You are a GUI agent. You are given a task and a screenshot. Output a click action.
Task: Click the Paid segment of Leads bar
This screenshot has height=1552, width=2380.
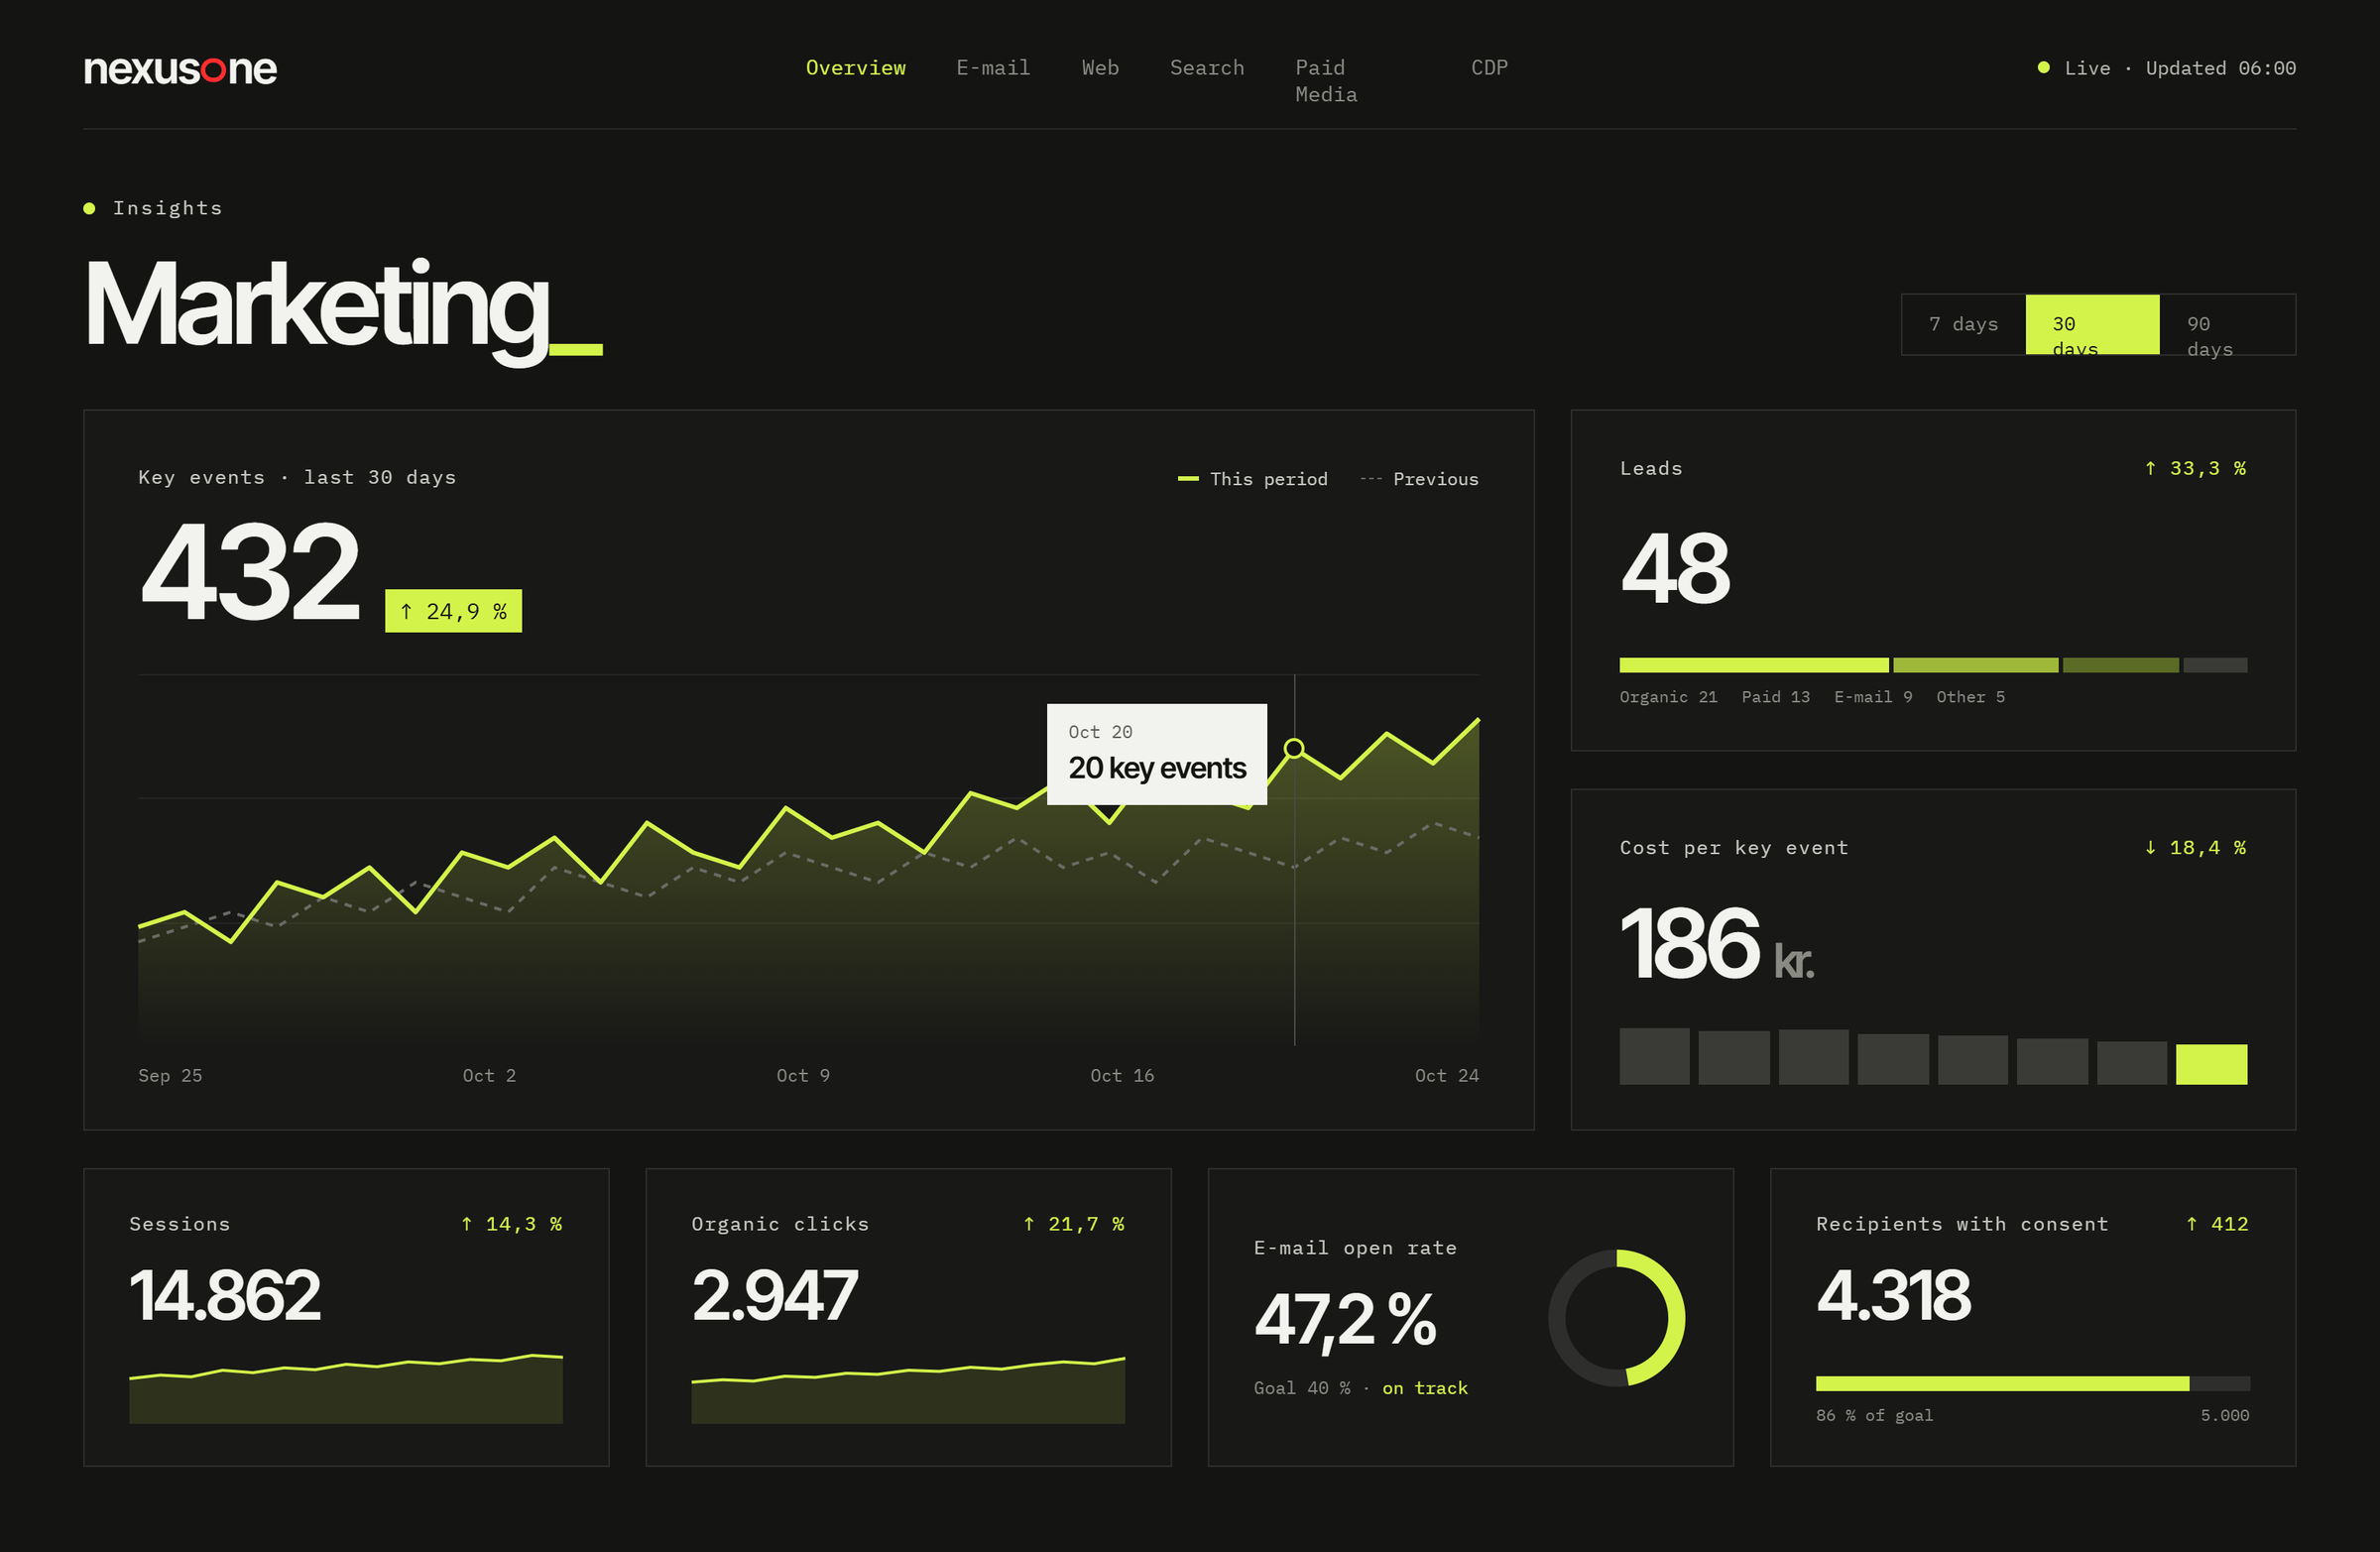[1975, 665]
